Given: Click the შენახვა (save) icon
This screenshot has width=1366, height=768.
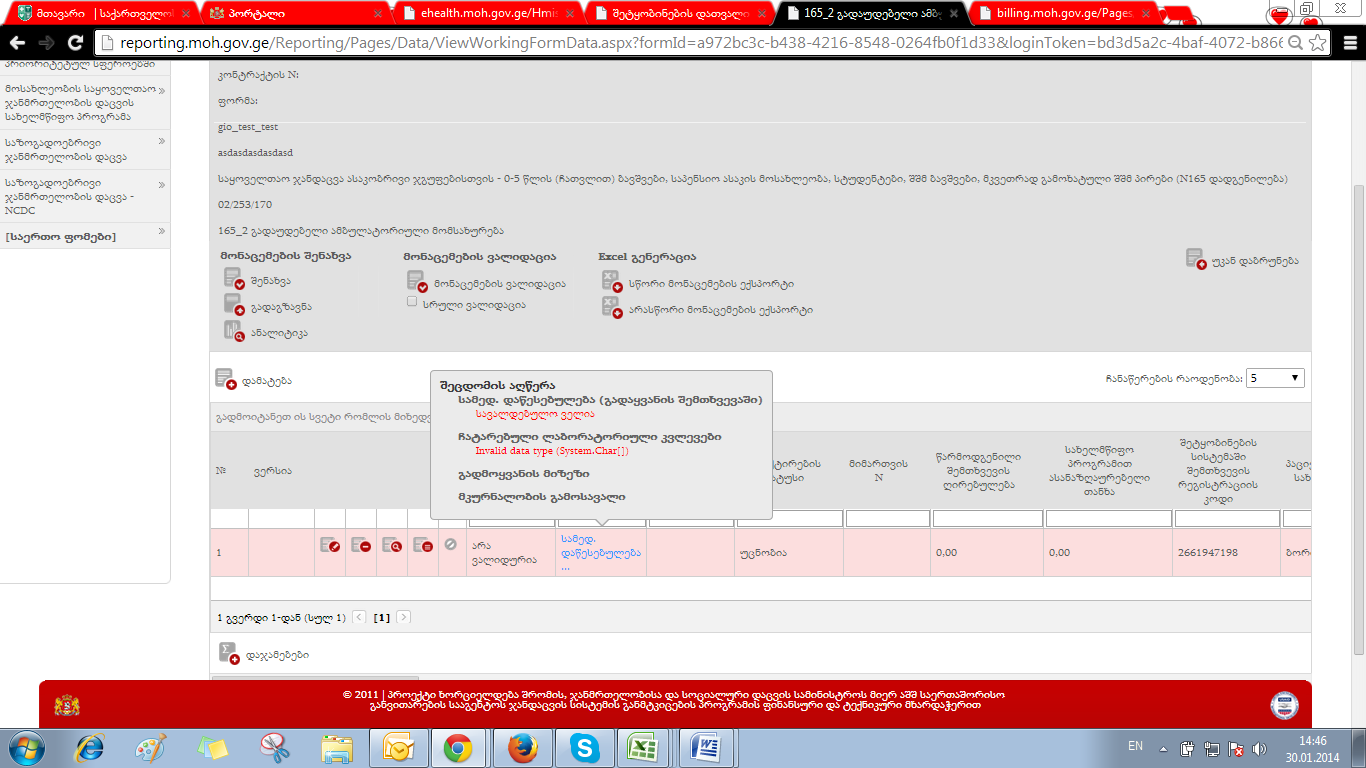Looking at the screenshot, I should coord(234,279).
